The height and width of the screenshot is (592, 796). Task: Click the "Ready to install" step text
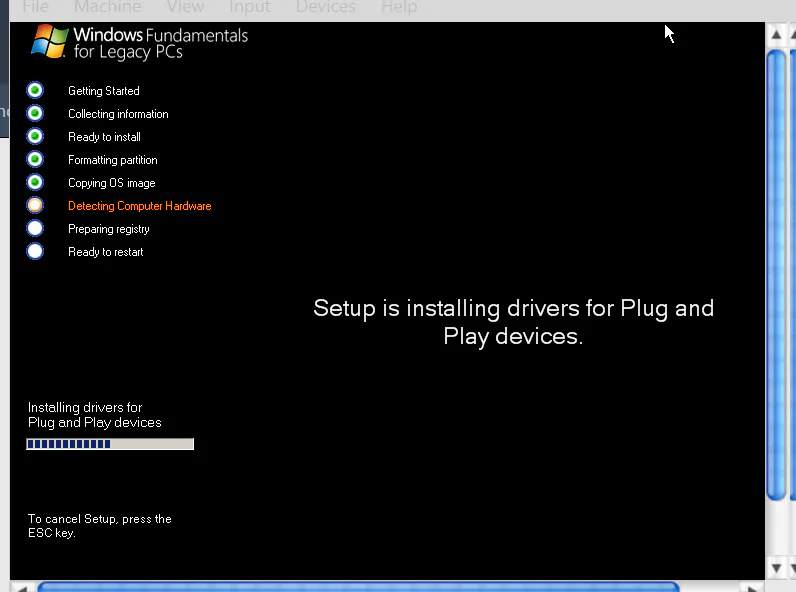104,137
